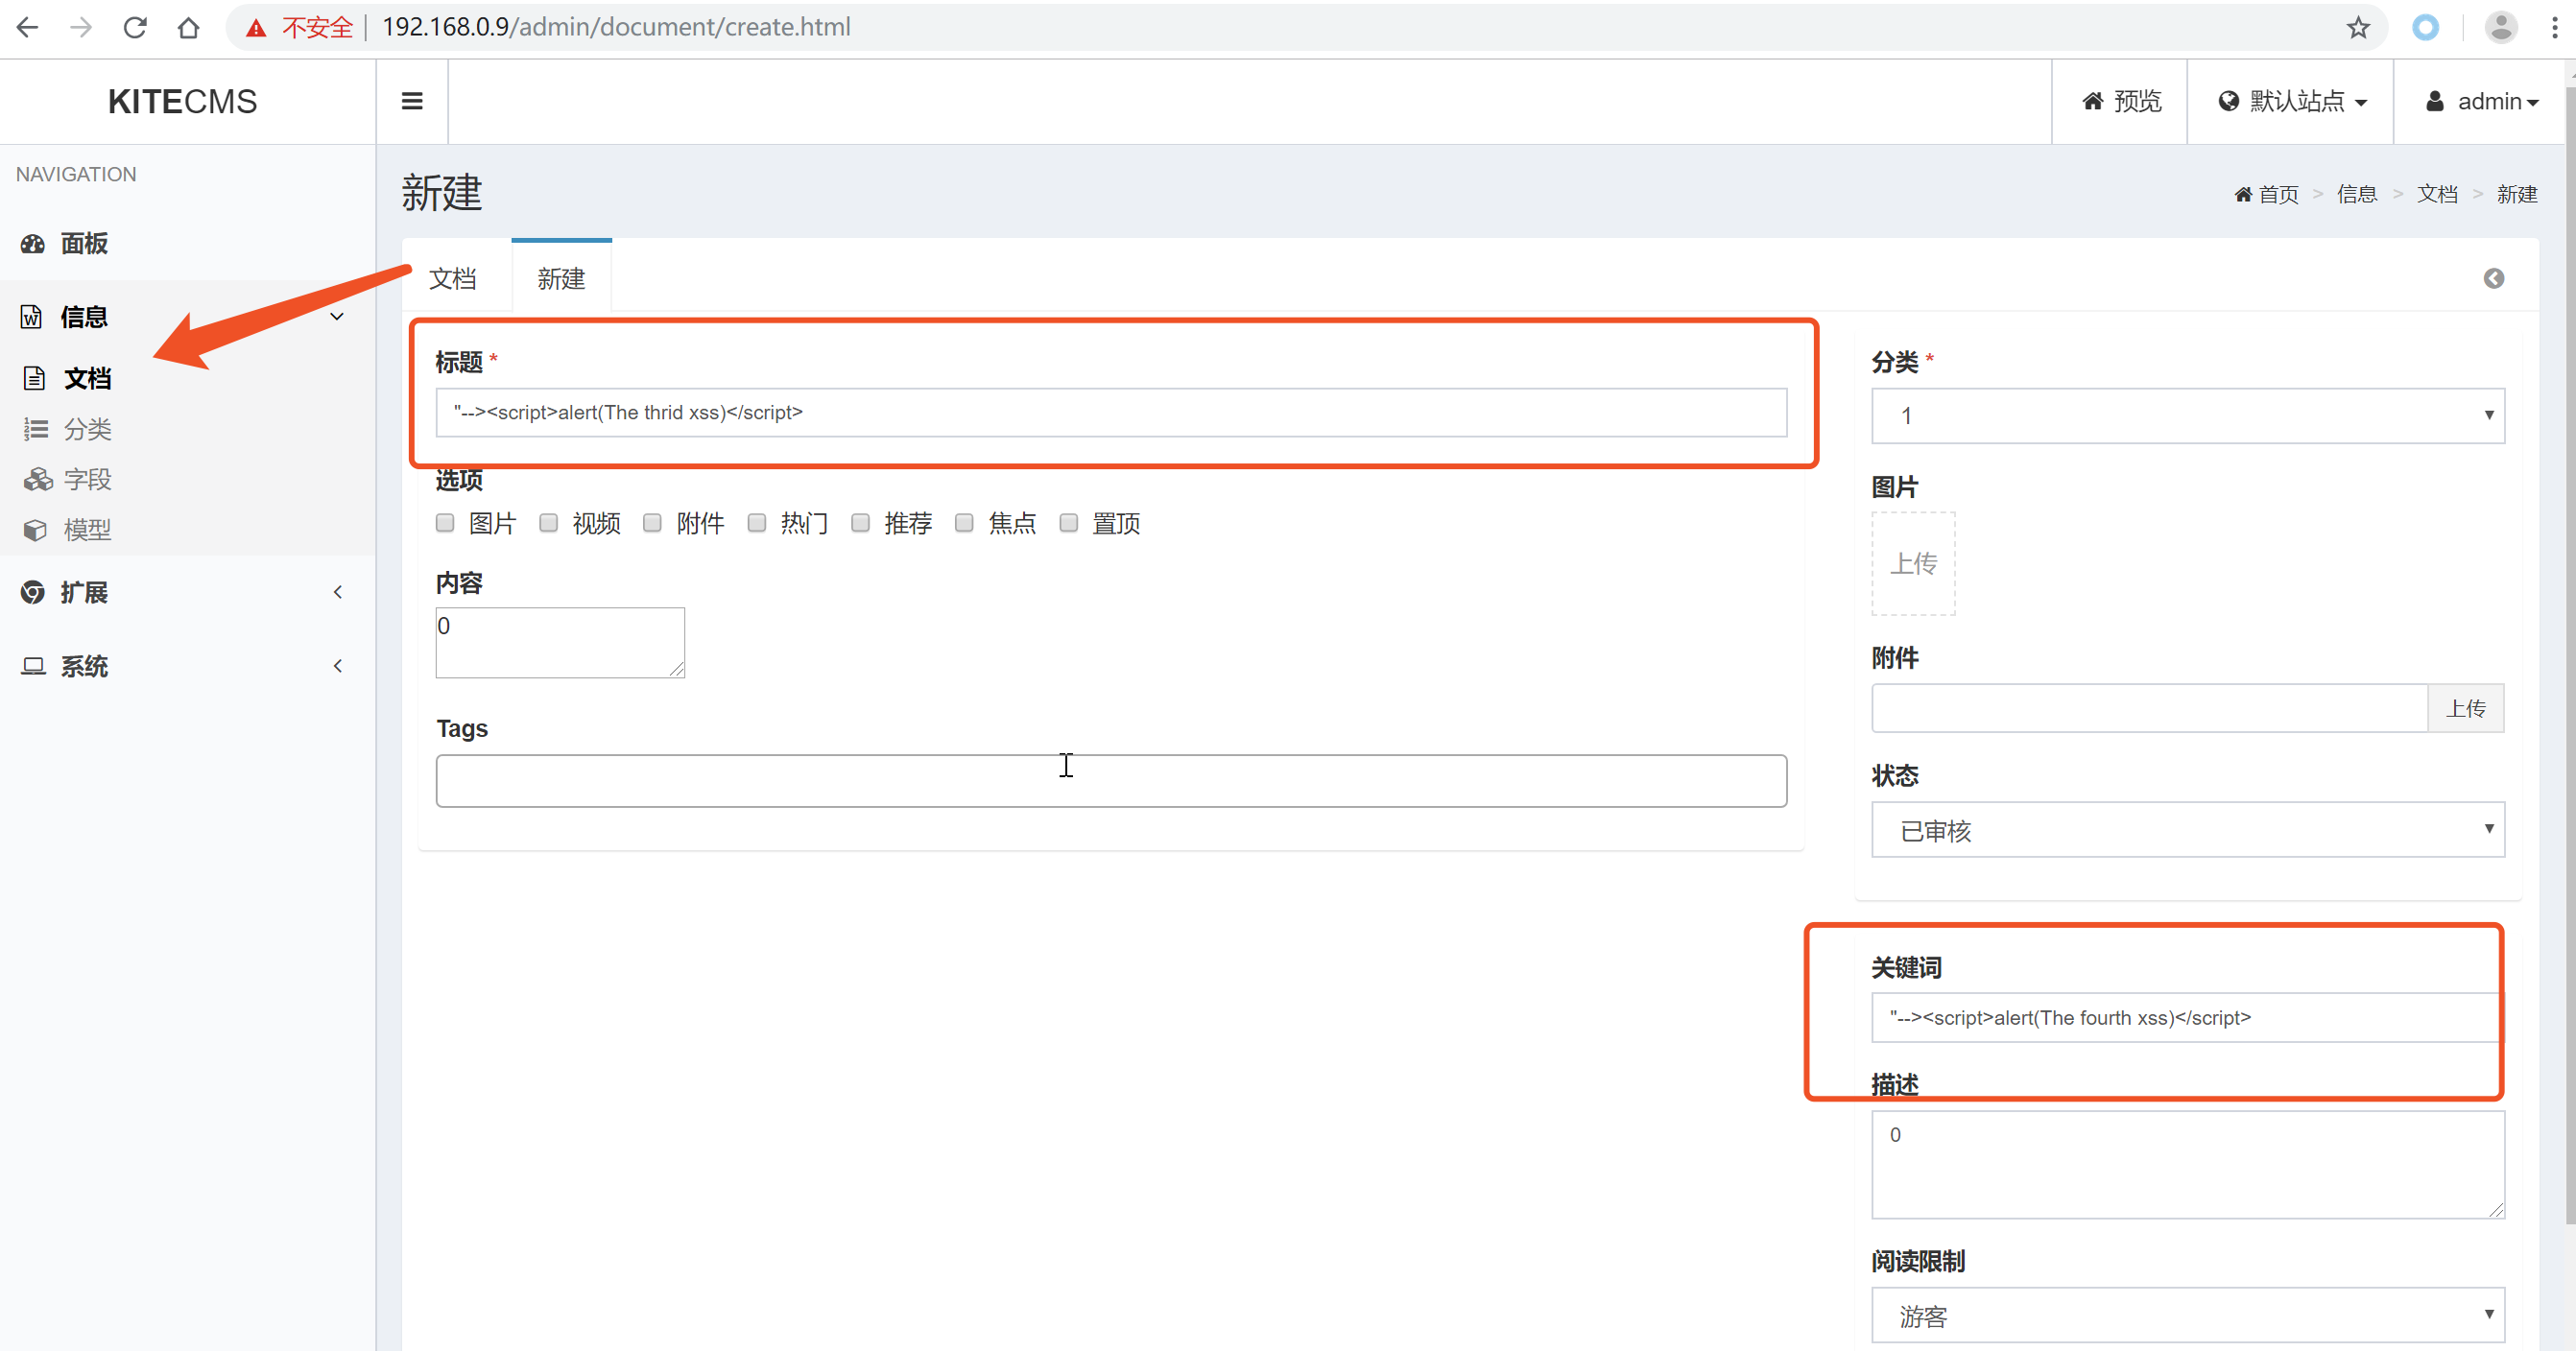Screen dimensions: 2576x1351
Task: Click the 图片 upload placeholder box
Action: [1912, 563]
